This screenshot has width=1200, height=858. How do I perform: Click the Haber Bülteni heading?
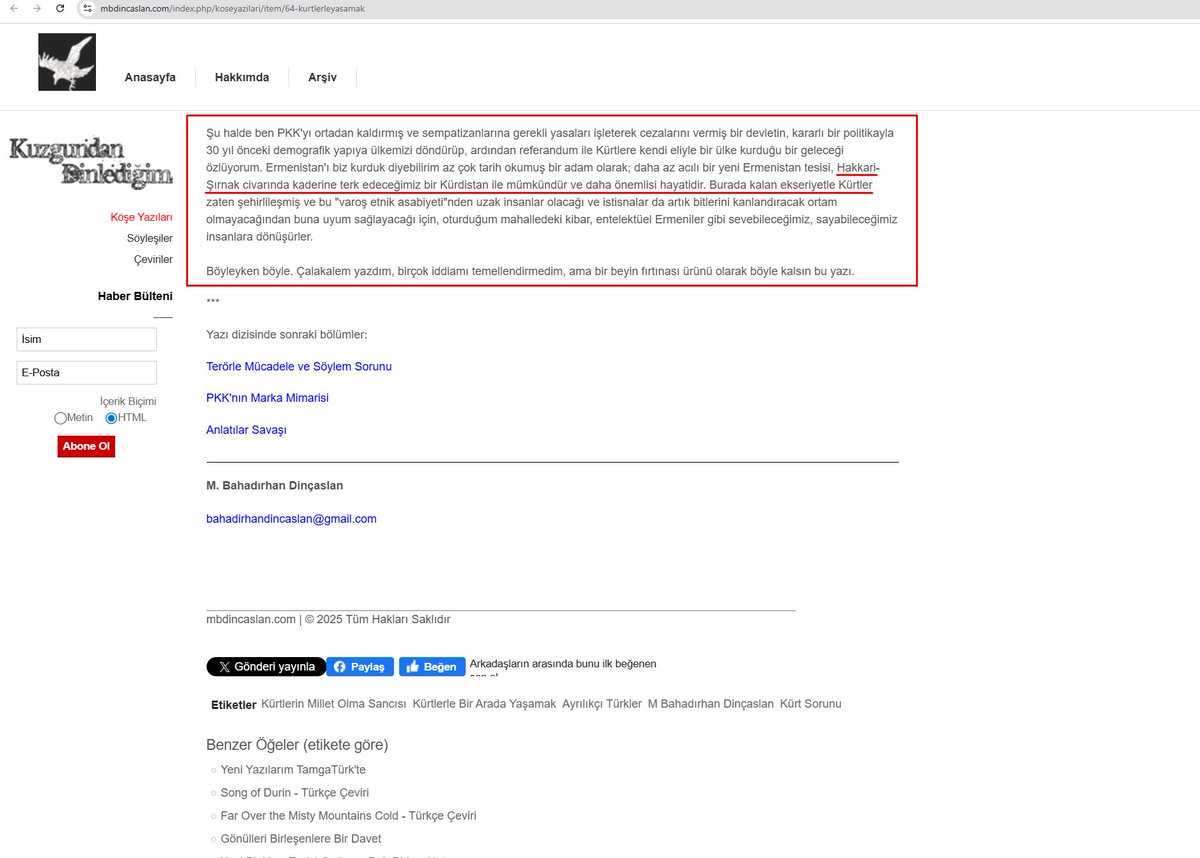tap(135, 296)
